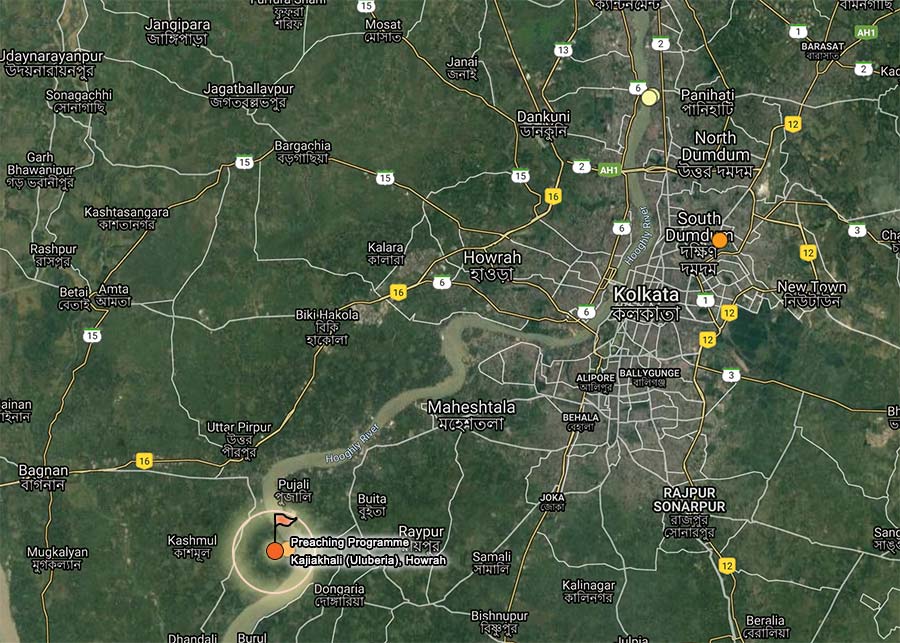This screenshot has width=900, height=643.
Task: Click the "Preaching Programme" marker caption
Action: 350,543
